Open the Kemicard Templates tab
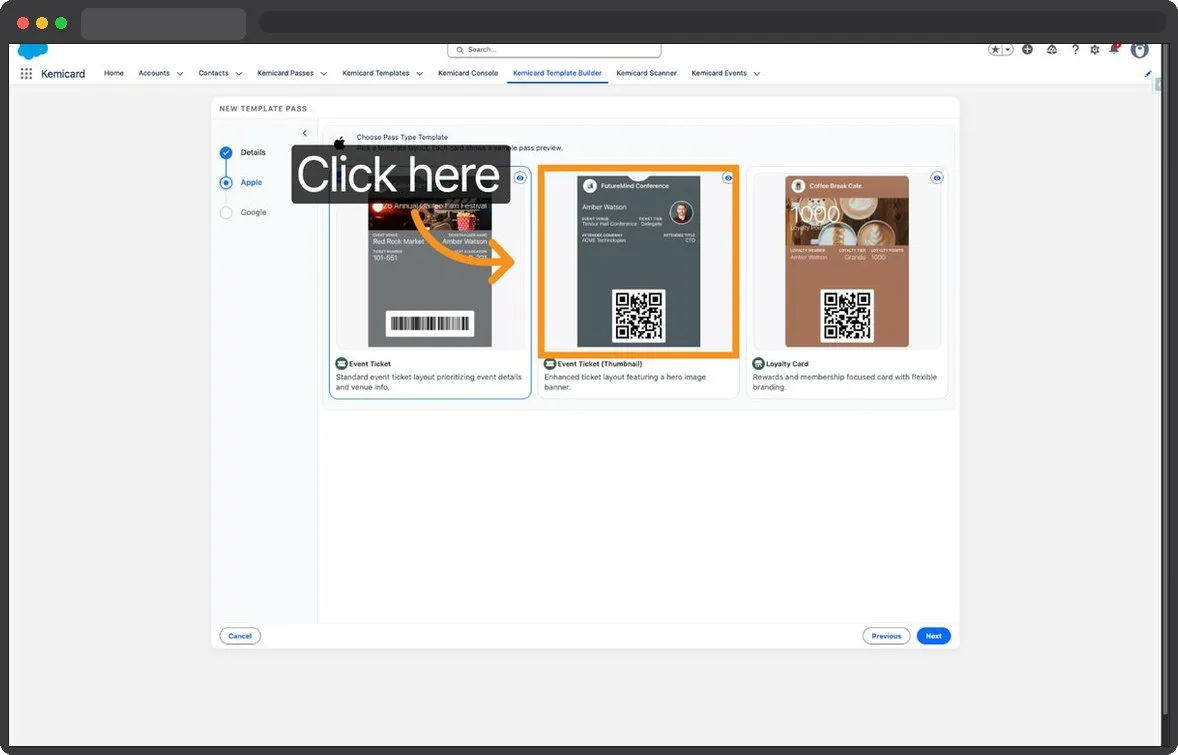Screen dimensions: 1178x755 point(376,73)
